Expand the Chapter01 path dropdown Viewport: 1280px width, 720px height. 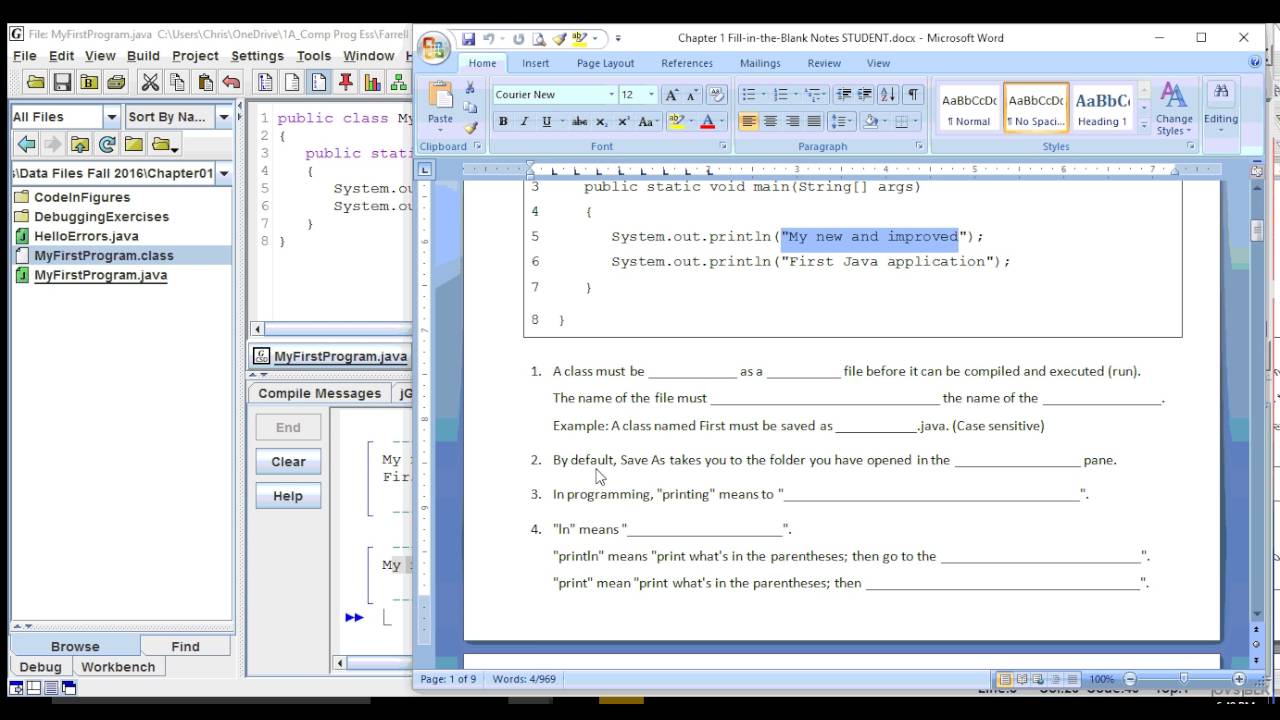tap(224, 173)
